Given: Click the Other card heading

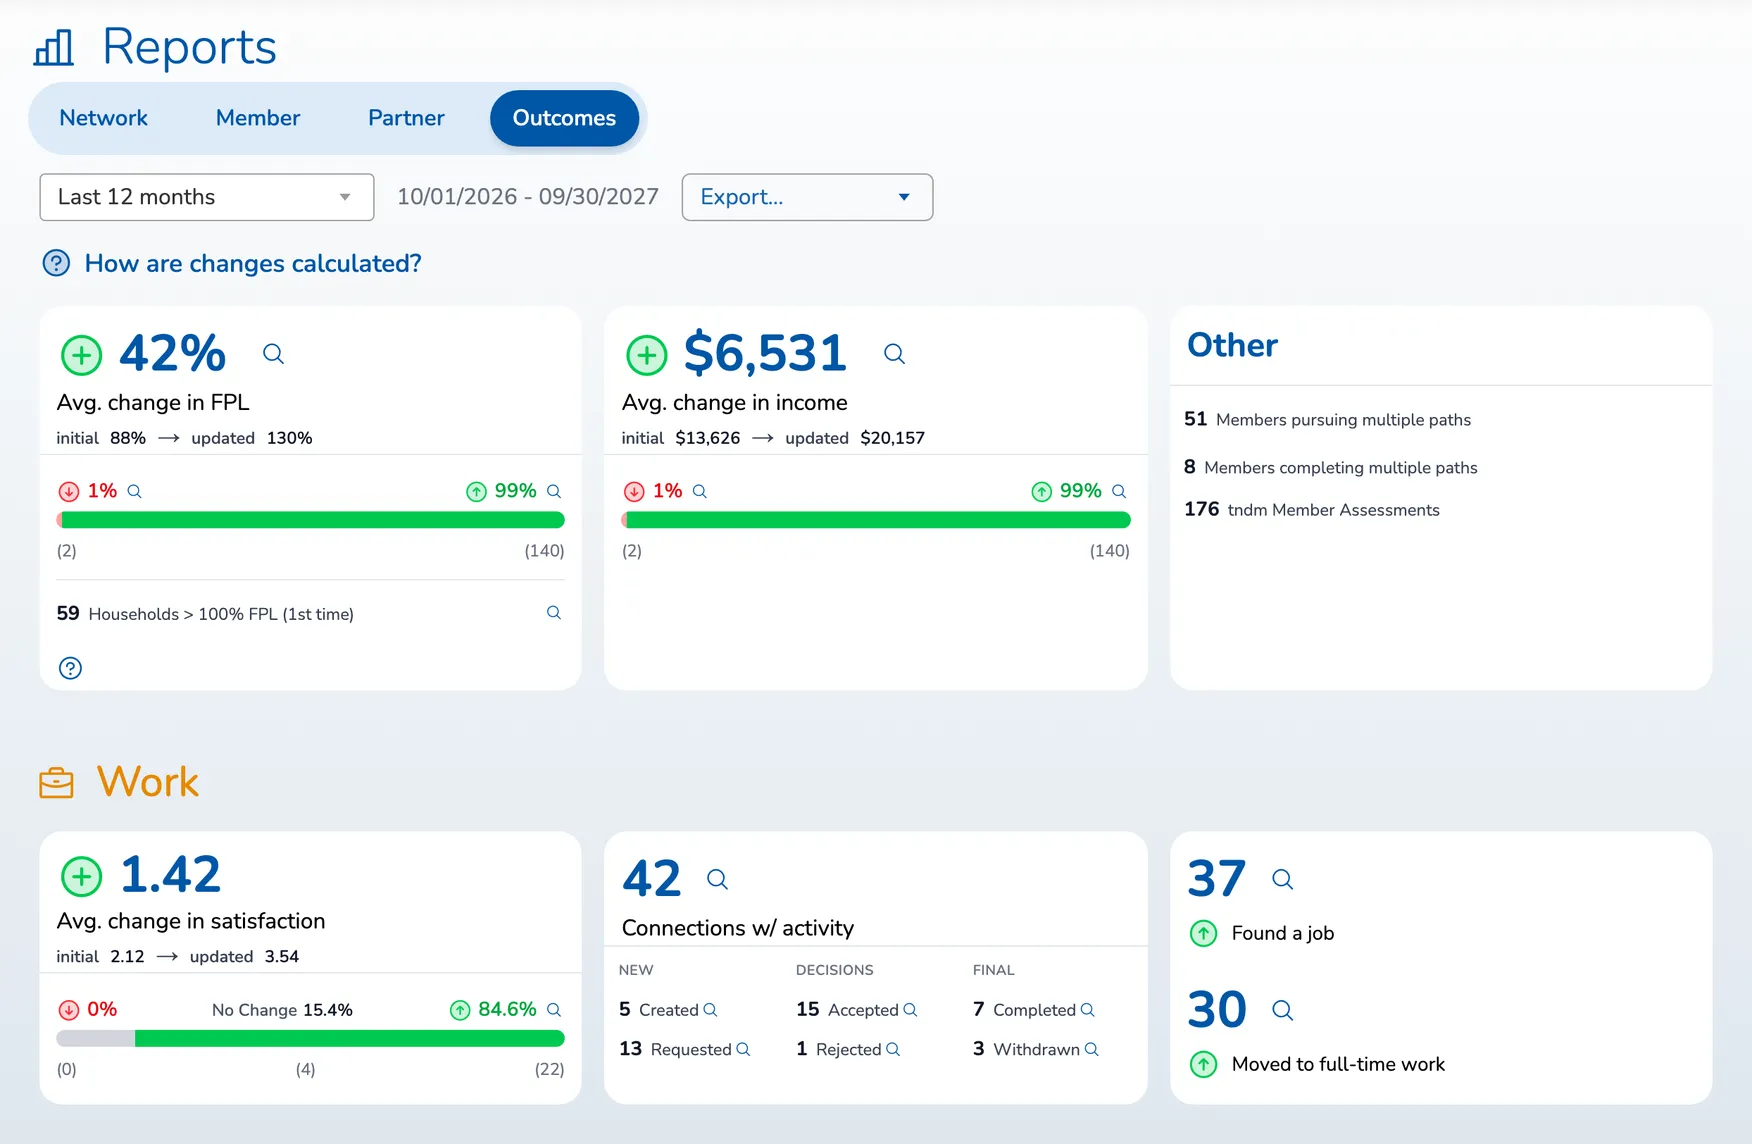Looking at the screenshot, I should point(1232,345).
